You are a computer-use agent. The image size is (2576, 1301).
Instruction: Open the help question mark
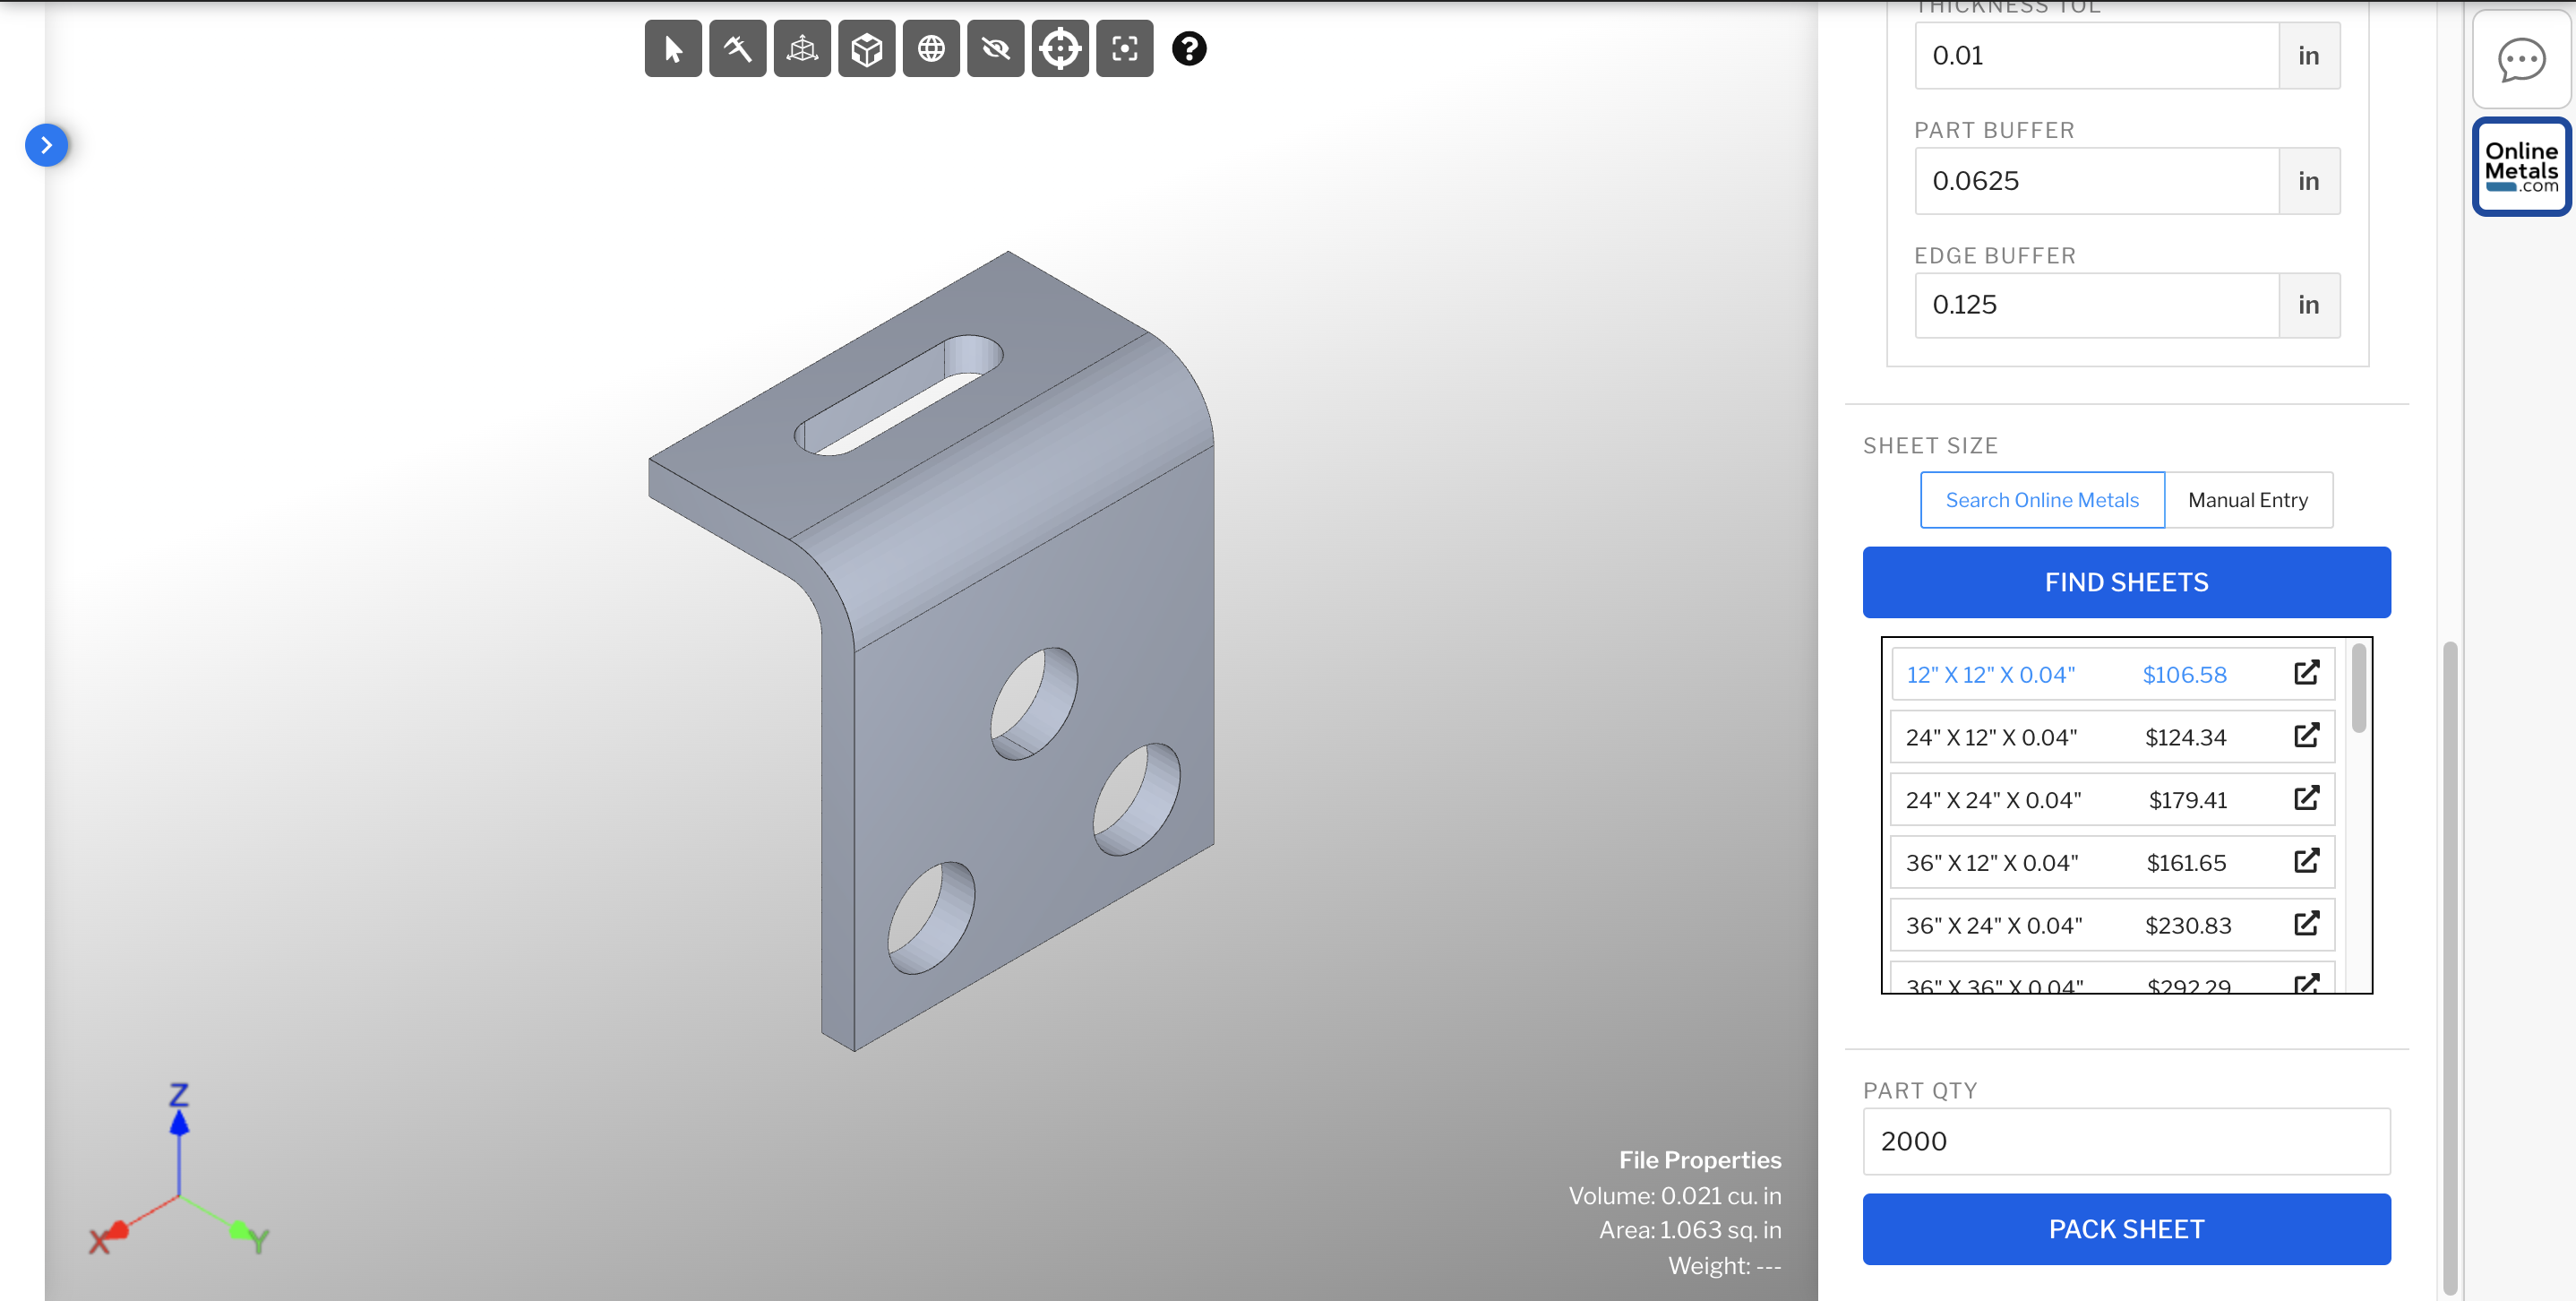pyautogui.click(x=1189, y=48)
